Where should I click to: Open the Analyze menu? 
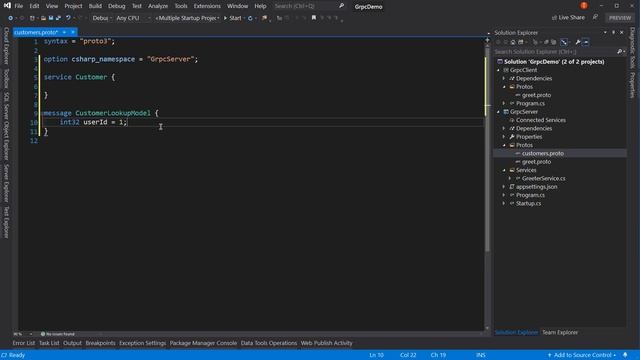click(158, 6)
